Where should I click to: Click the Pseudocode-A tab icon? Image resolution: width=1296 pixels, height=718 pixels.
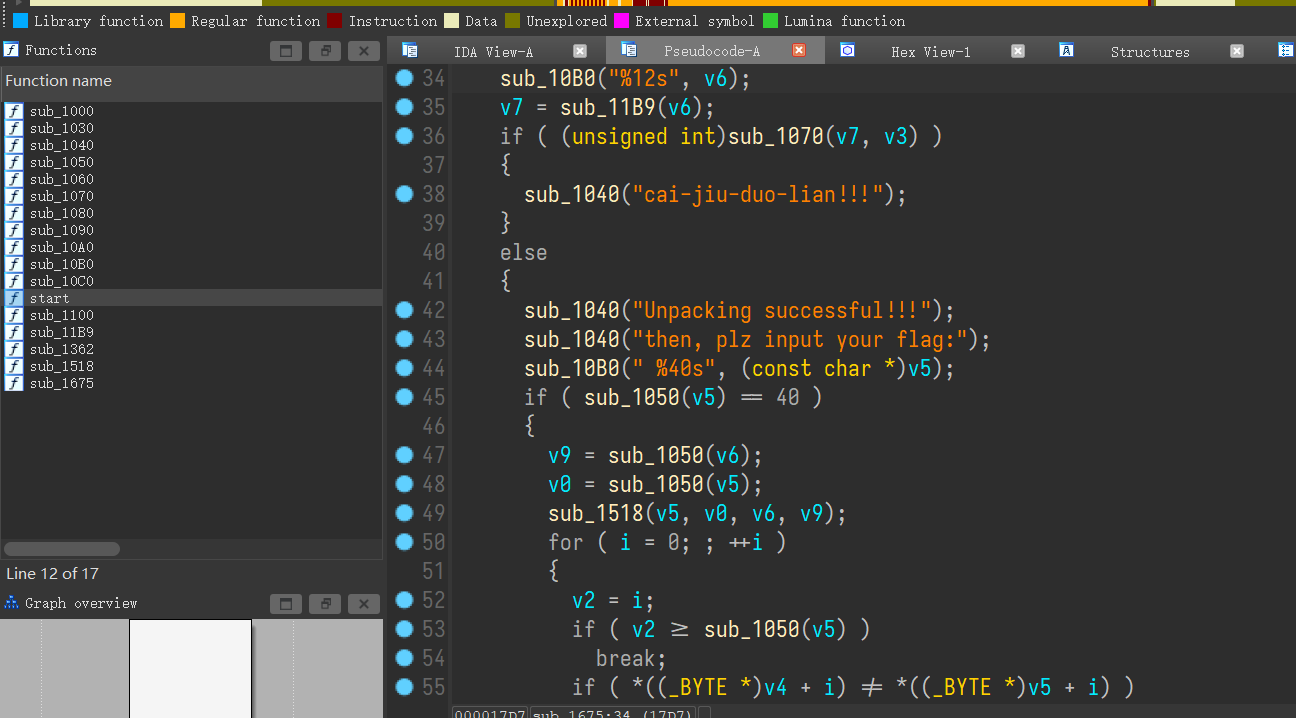click(x=629, y=50)
